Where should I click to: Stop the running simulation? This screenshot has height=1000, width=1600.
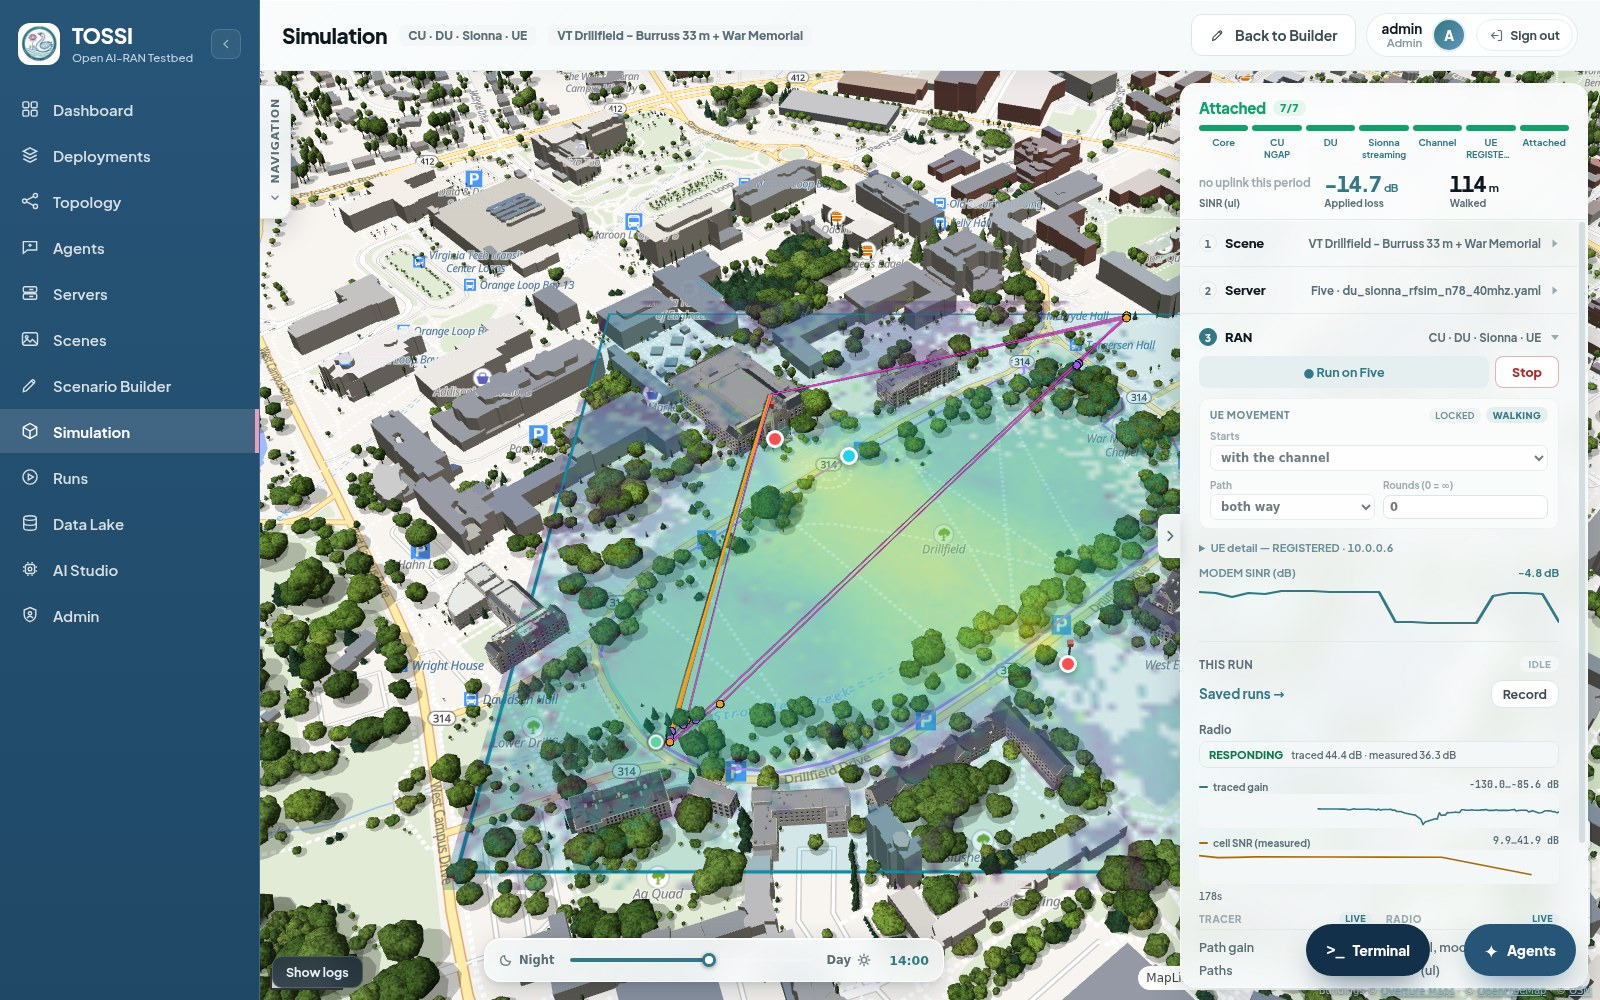point(1526,372)
